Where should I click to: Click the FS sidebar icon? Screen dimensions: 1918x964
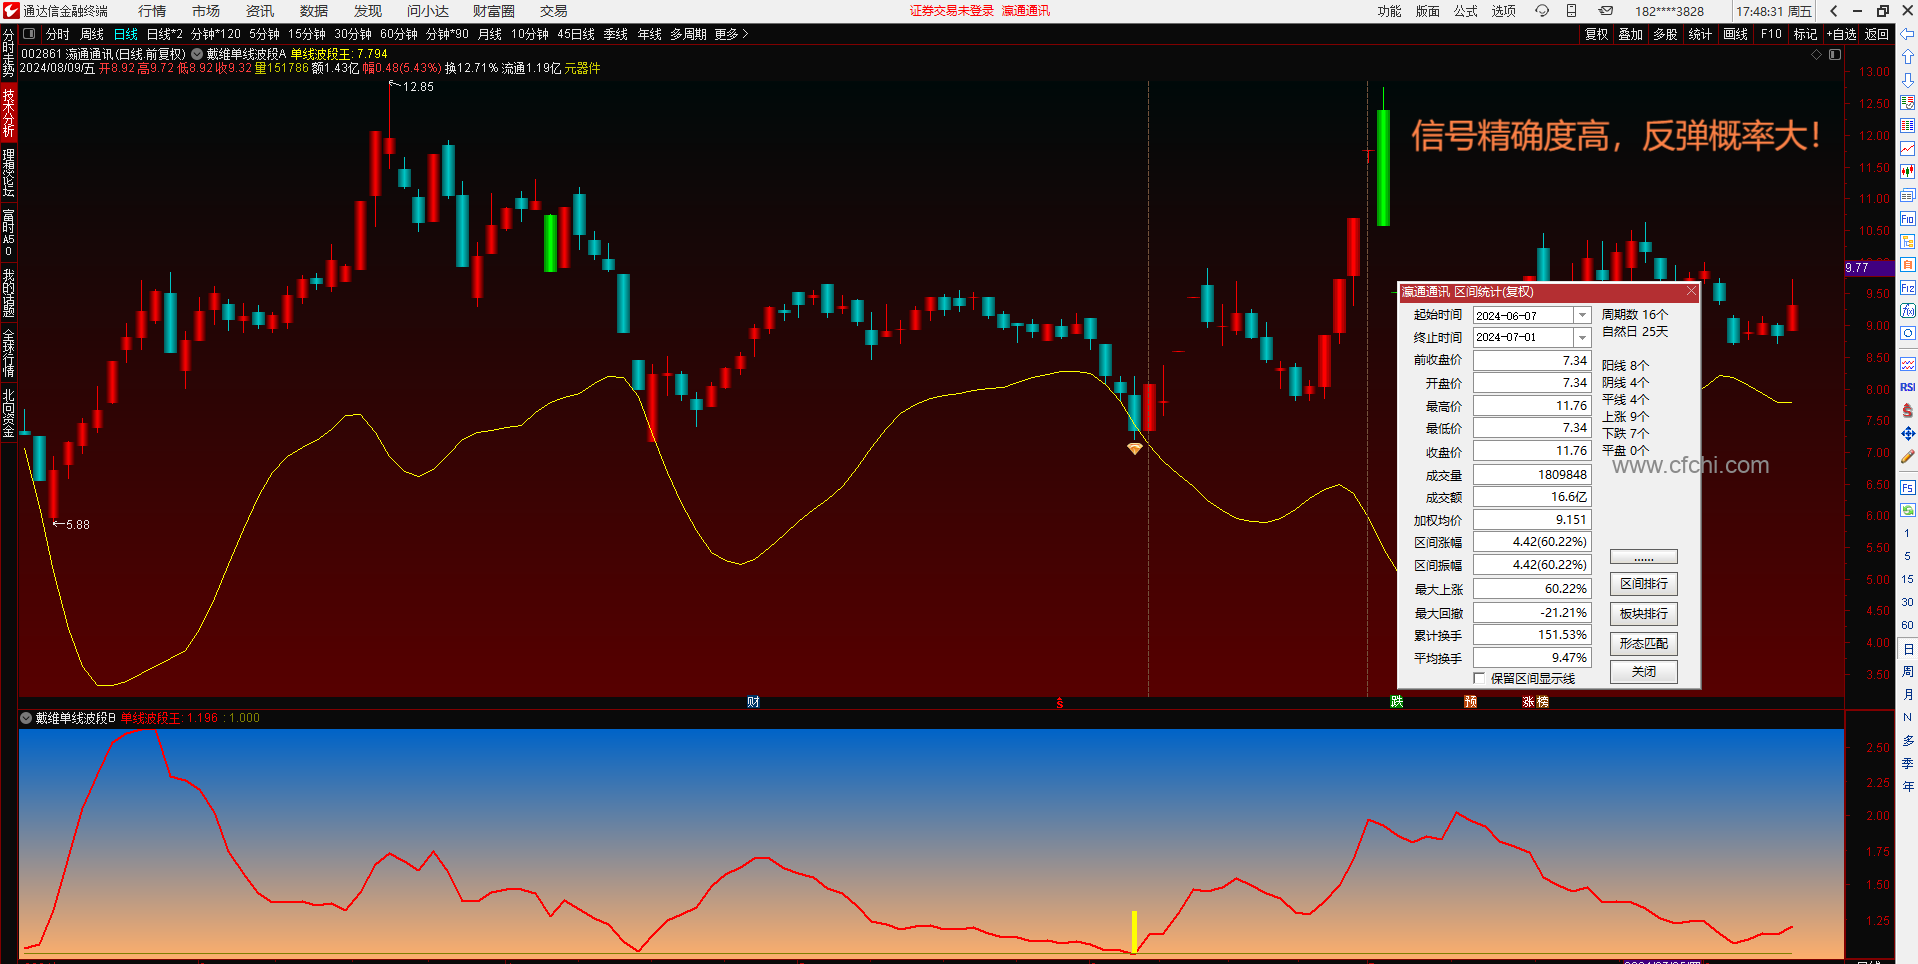(1907, 488)
